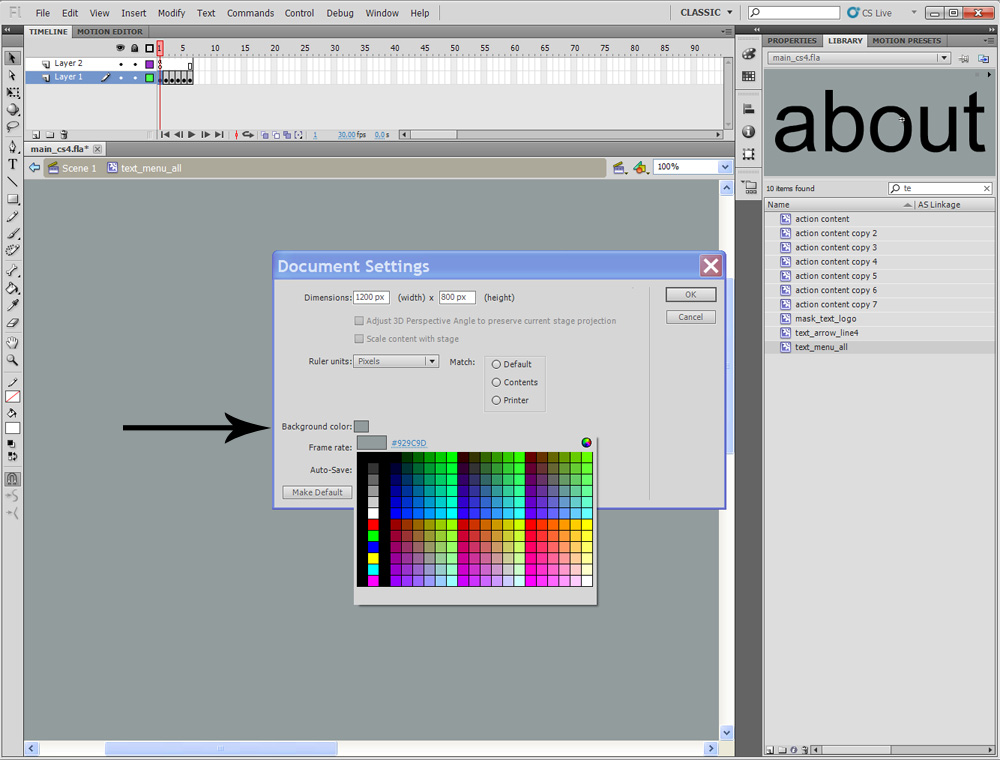Switch to the Motion Presets tab
The height and width of the screenshot is (760, 1000).
tap(906, 41)
